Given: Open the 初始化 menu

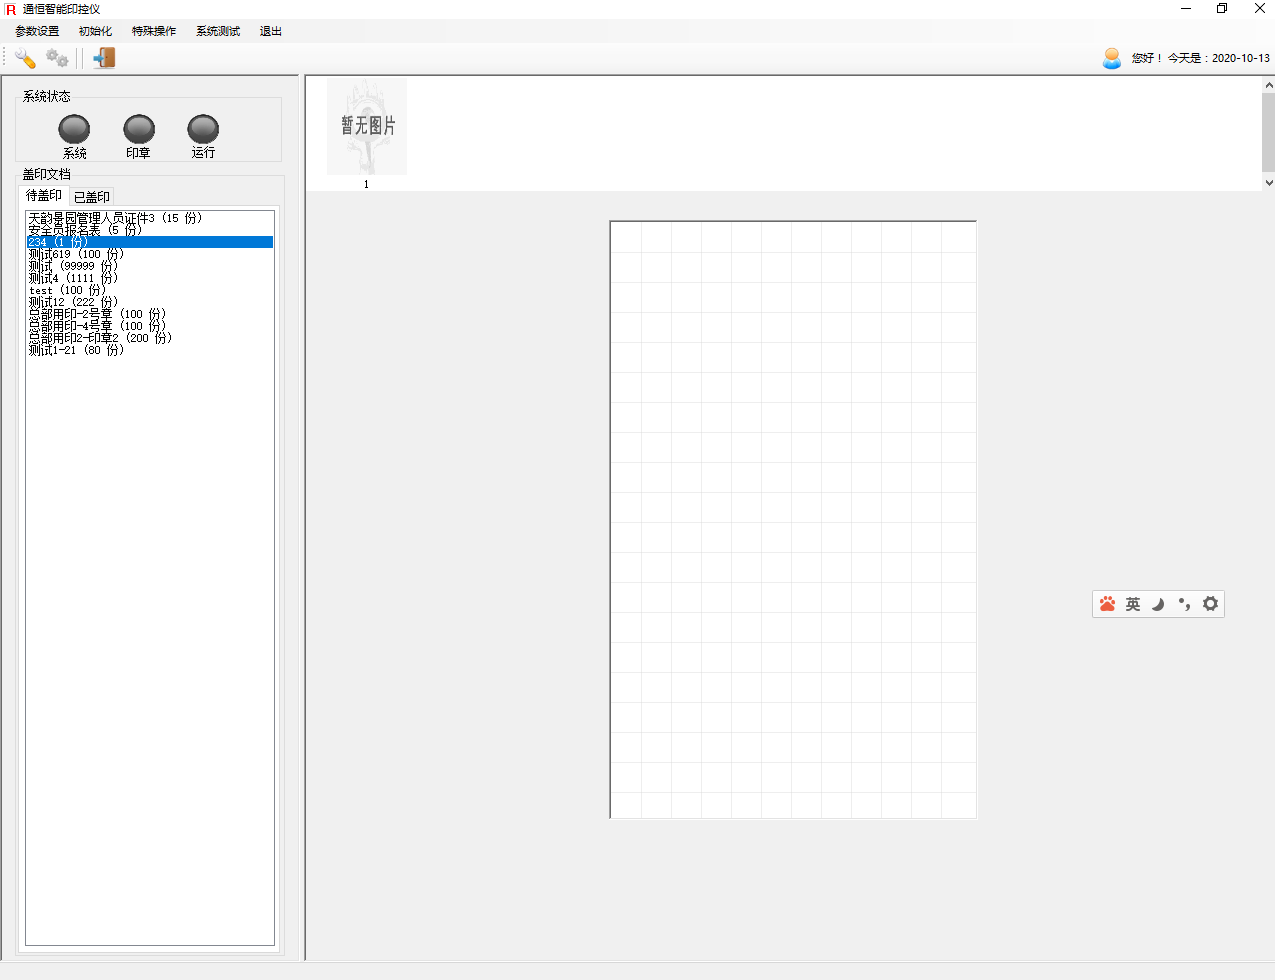Looking at the screenshot, I should (95, 31).
